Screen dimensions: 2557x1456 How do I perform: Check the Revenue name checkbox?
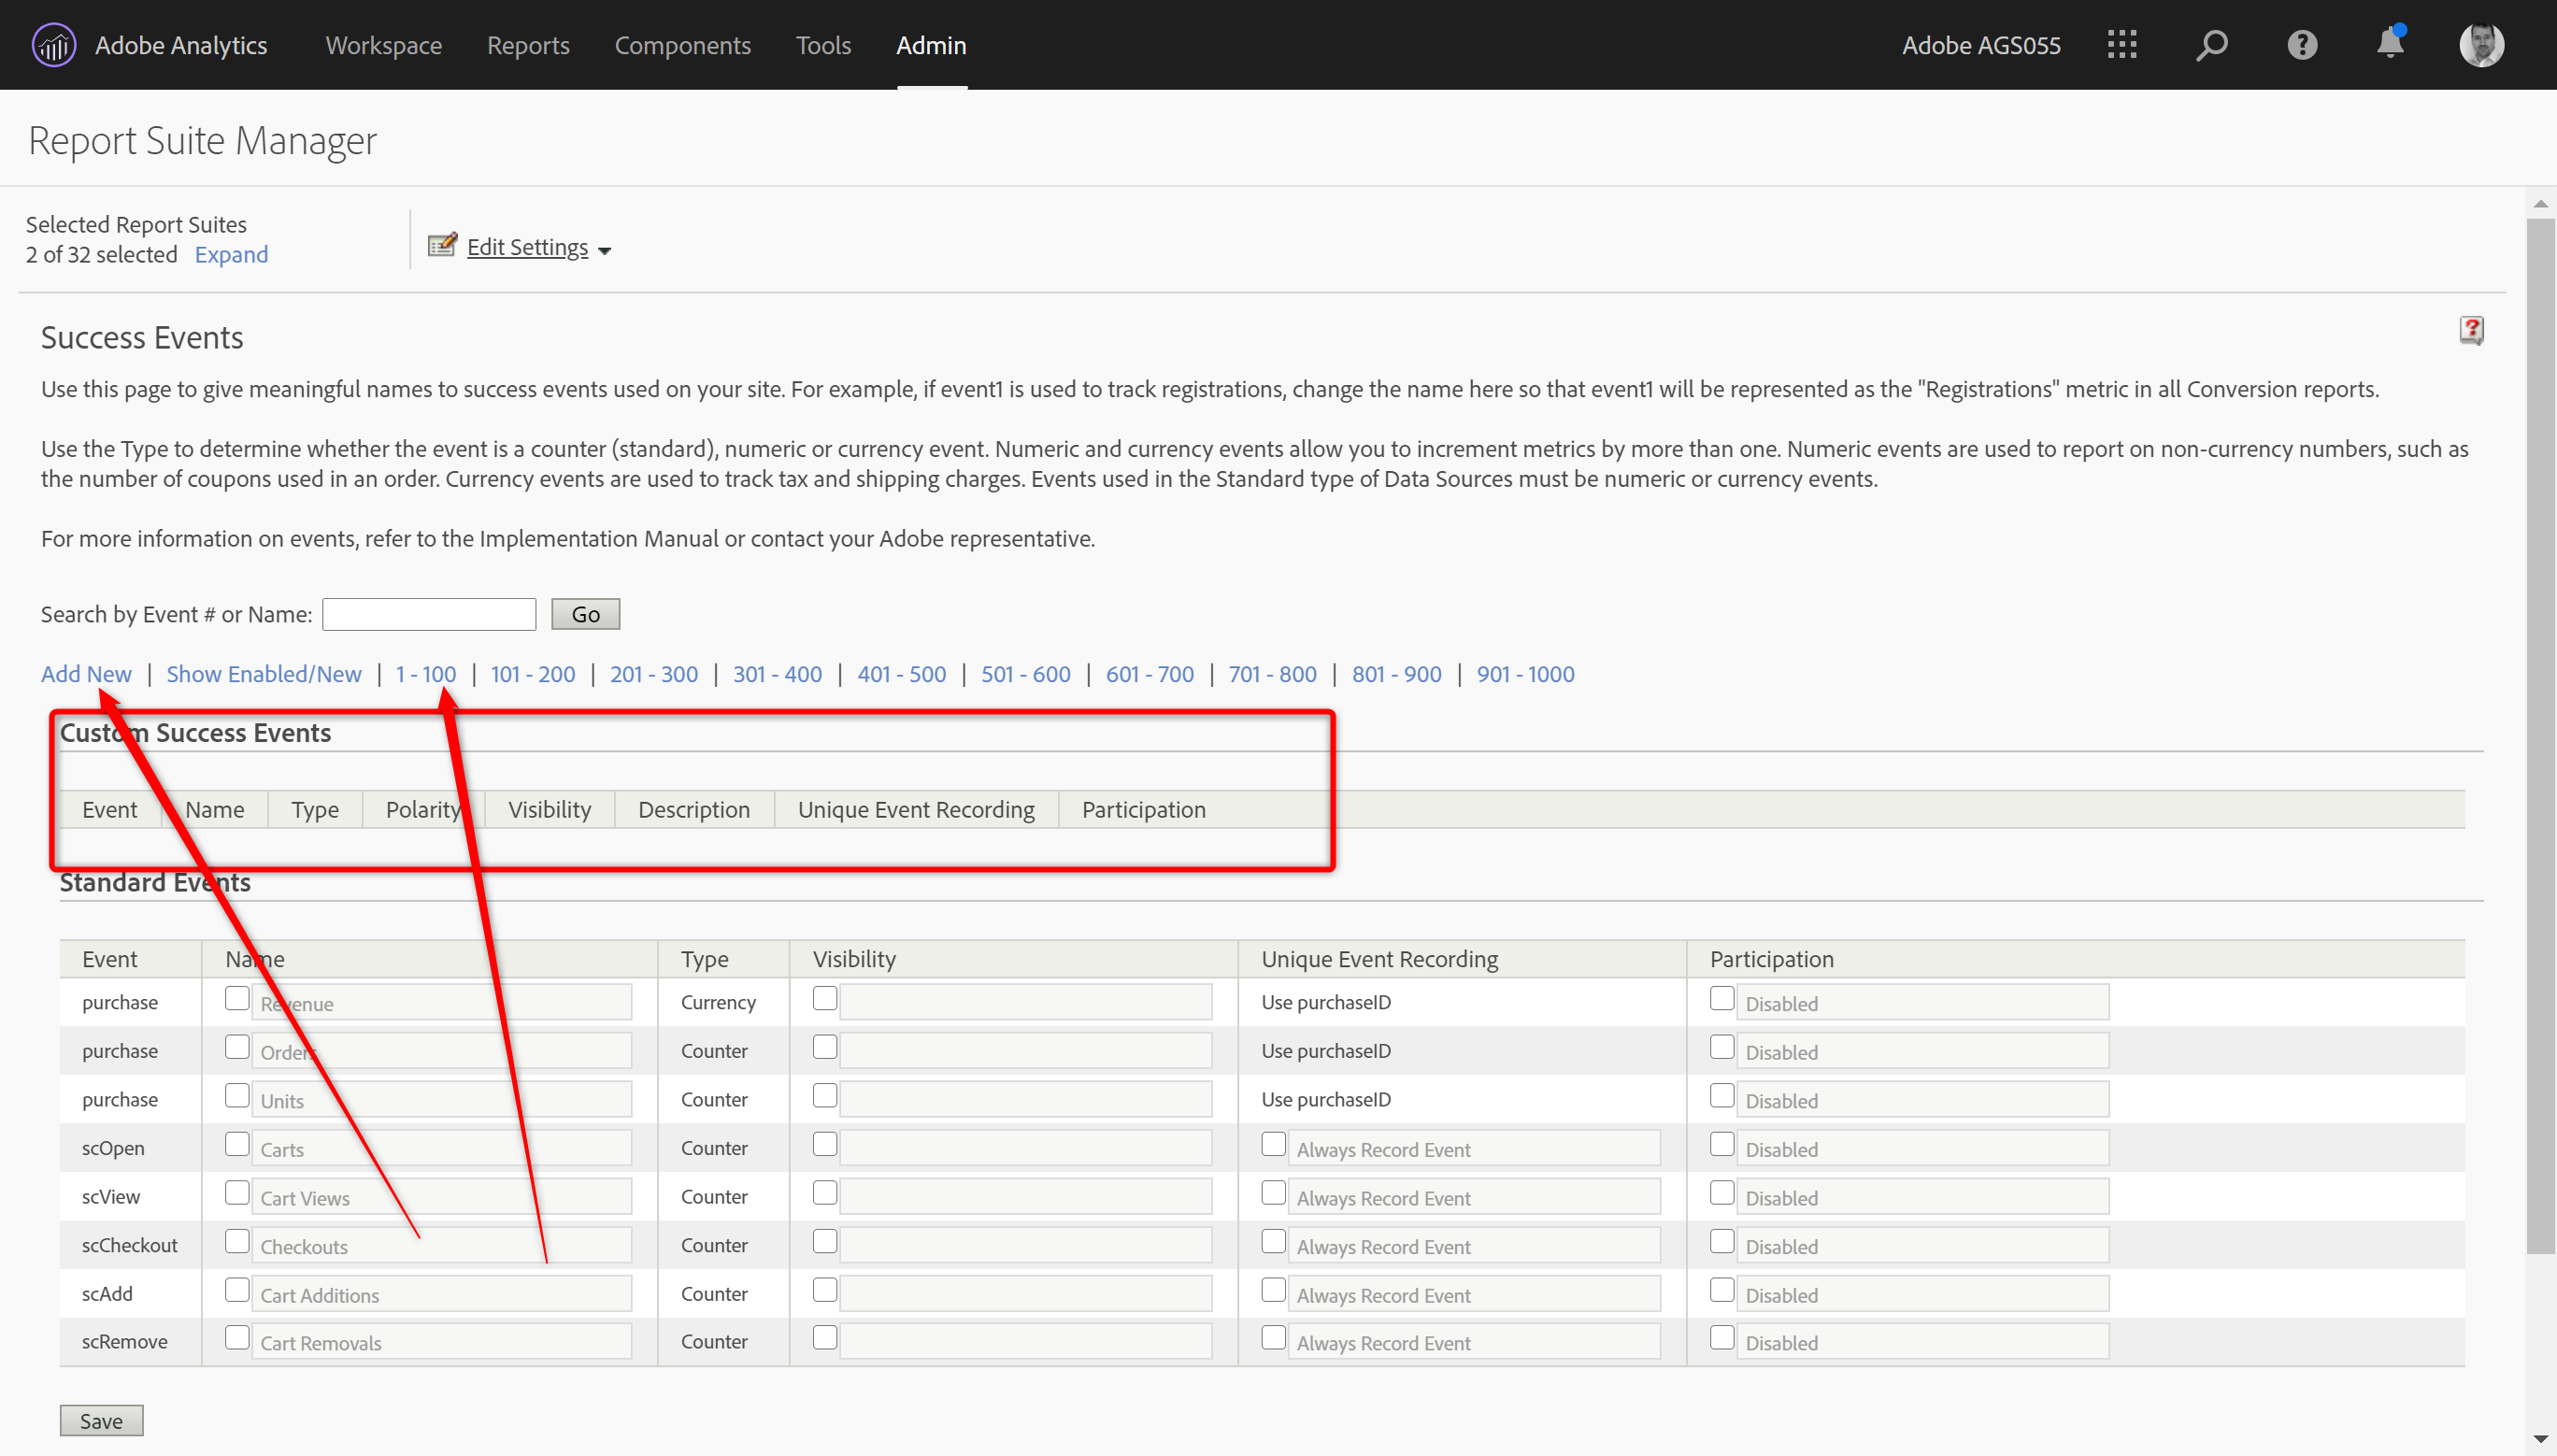coord(237,998)
